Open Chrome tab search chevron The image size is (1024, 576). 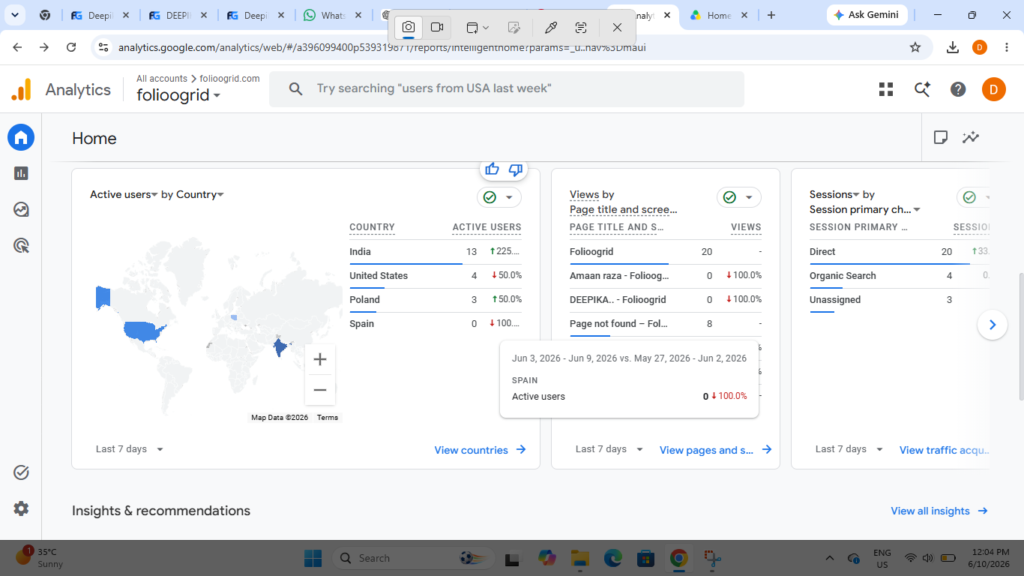[14, 14]
